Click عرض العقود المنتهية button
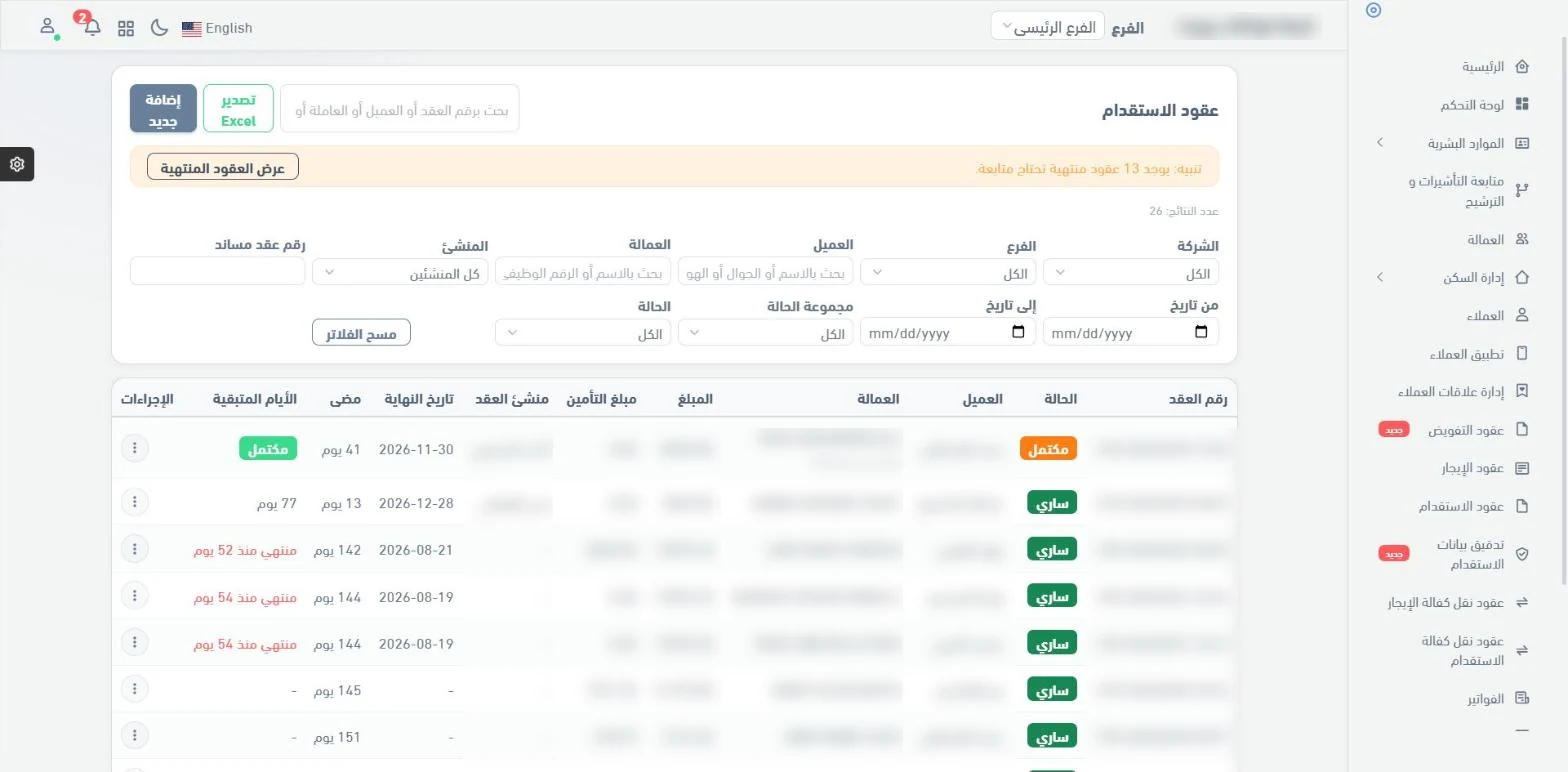This screenshot has height=772, width=1568. 223,167
